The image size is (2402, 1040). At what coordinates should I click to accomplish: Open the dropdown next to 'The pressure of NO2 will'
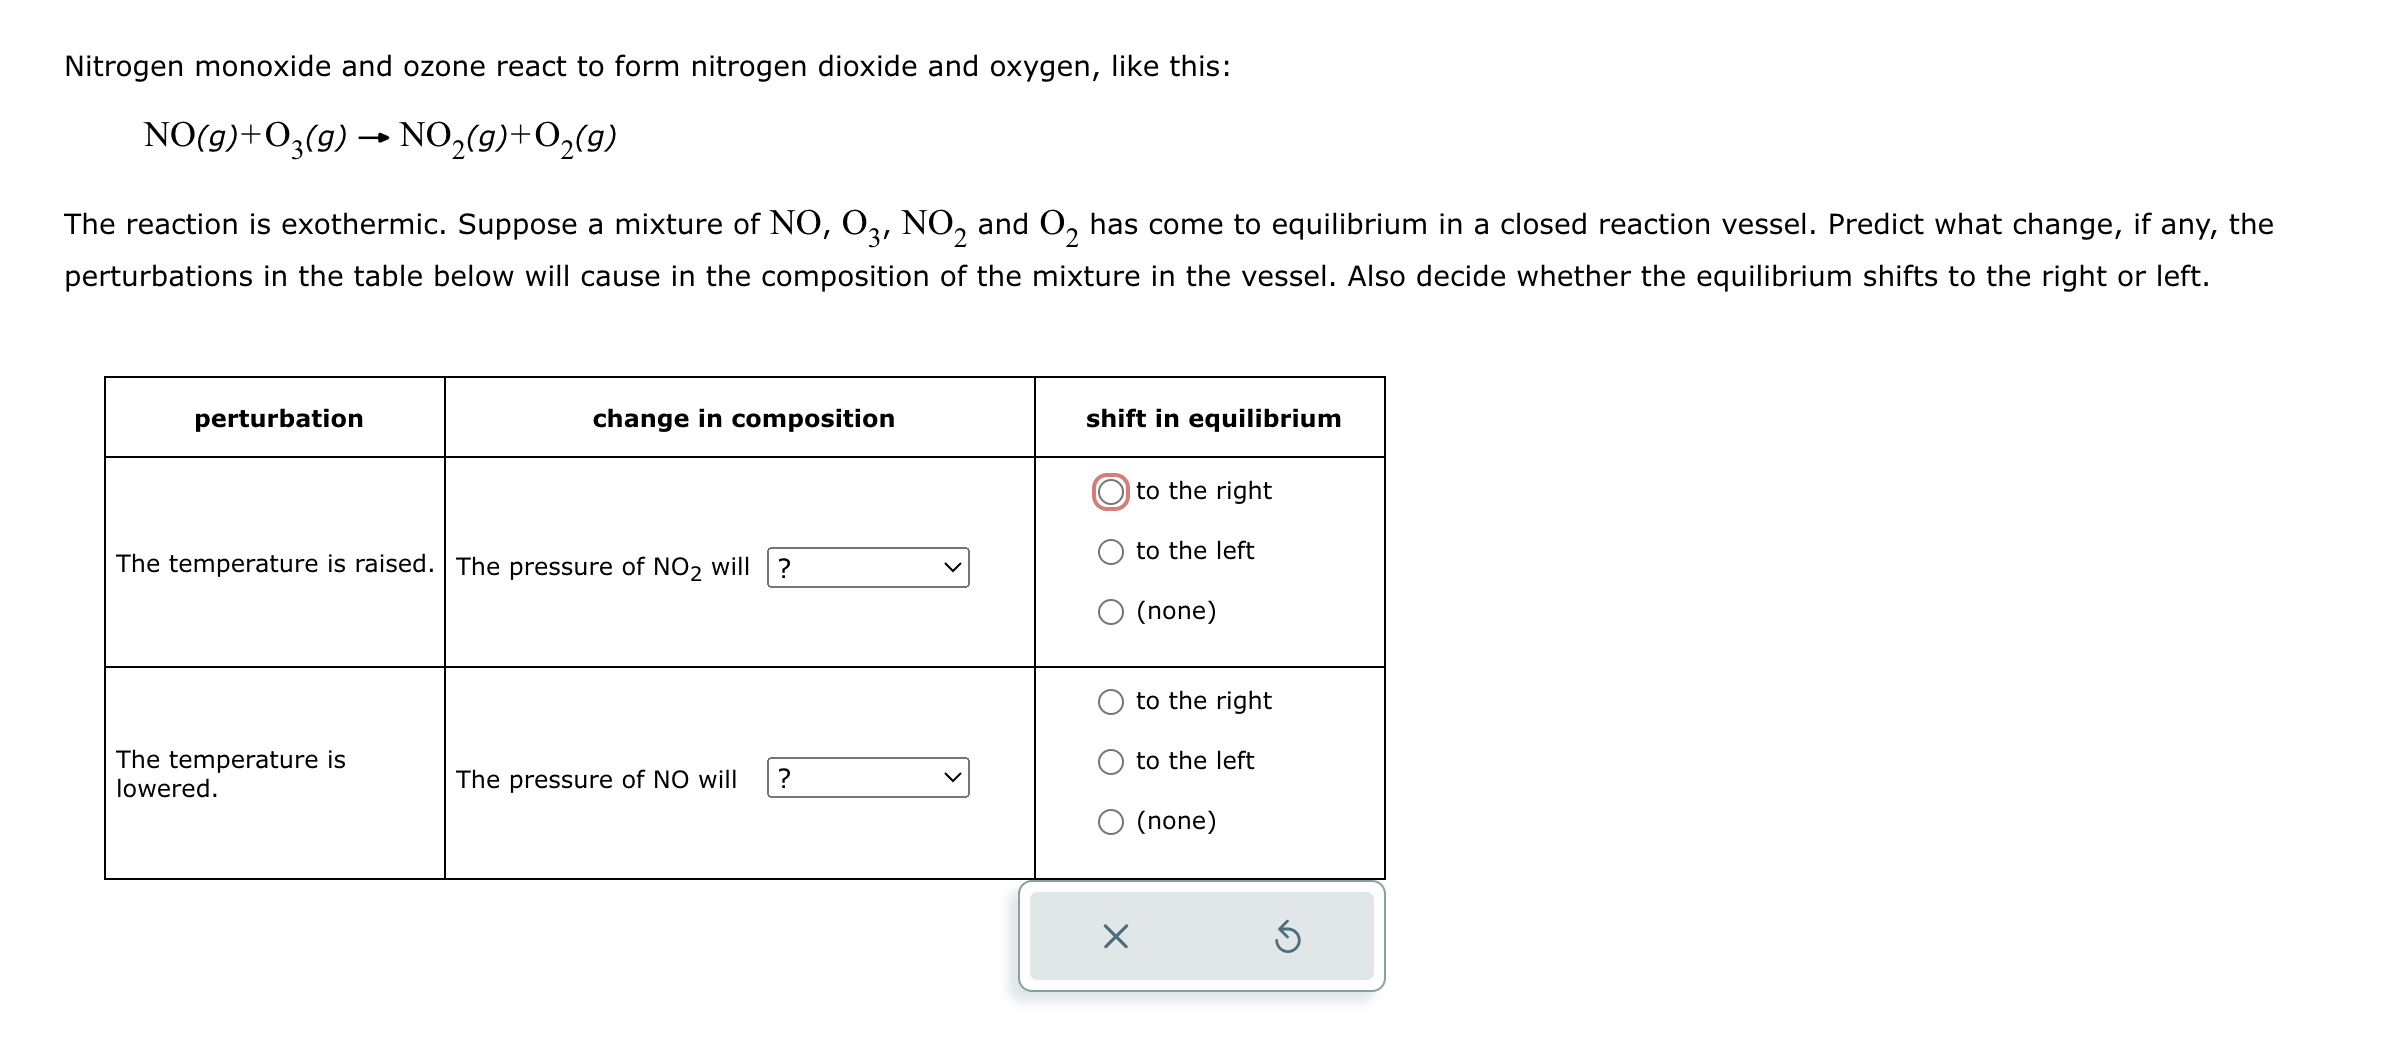click(868, 567)
